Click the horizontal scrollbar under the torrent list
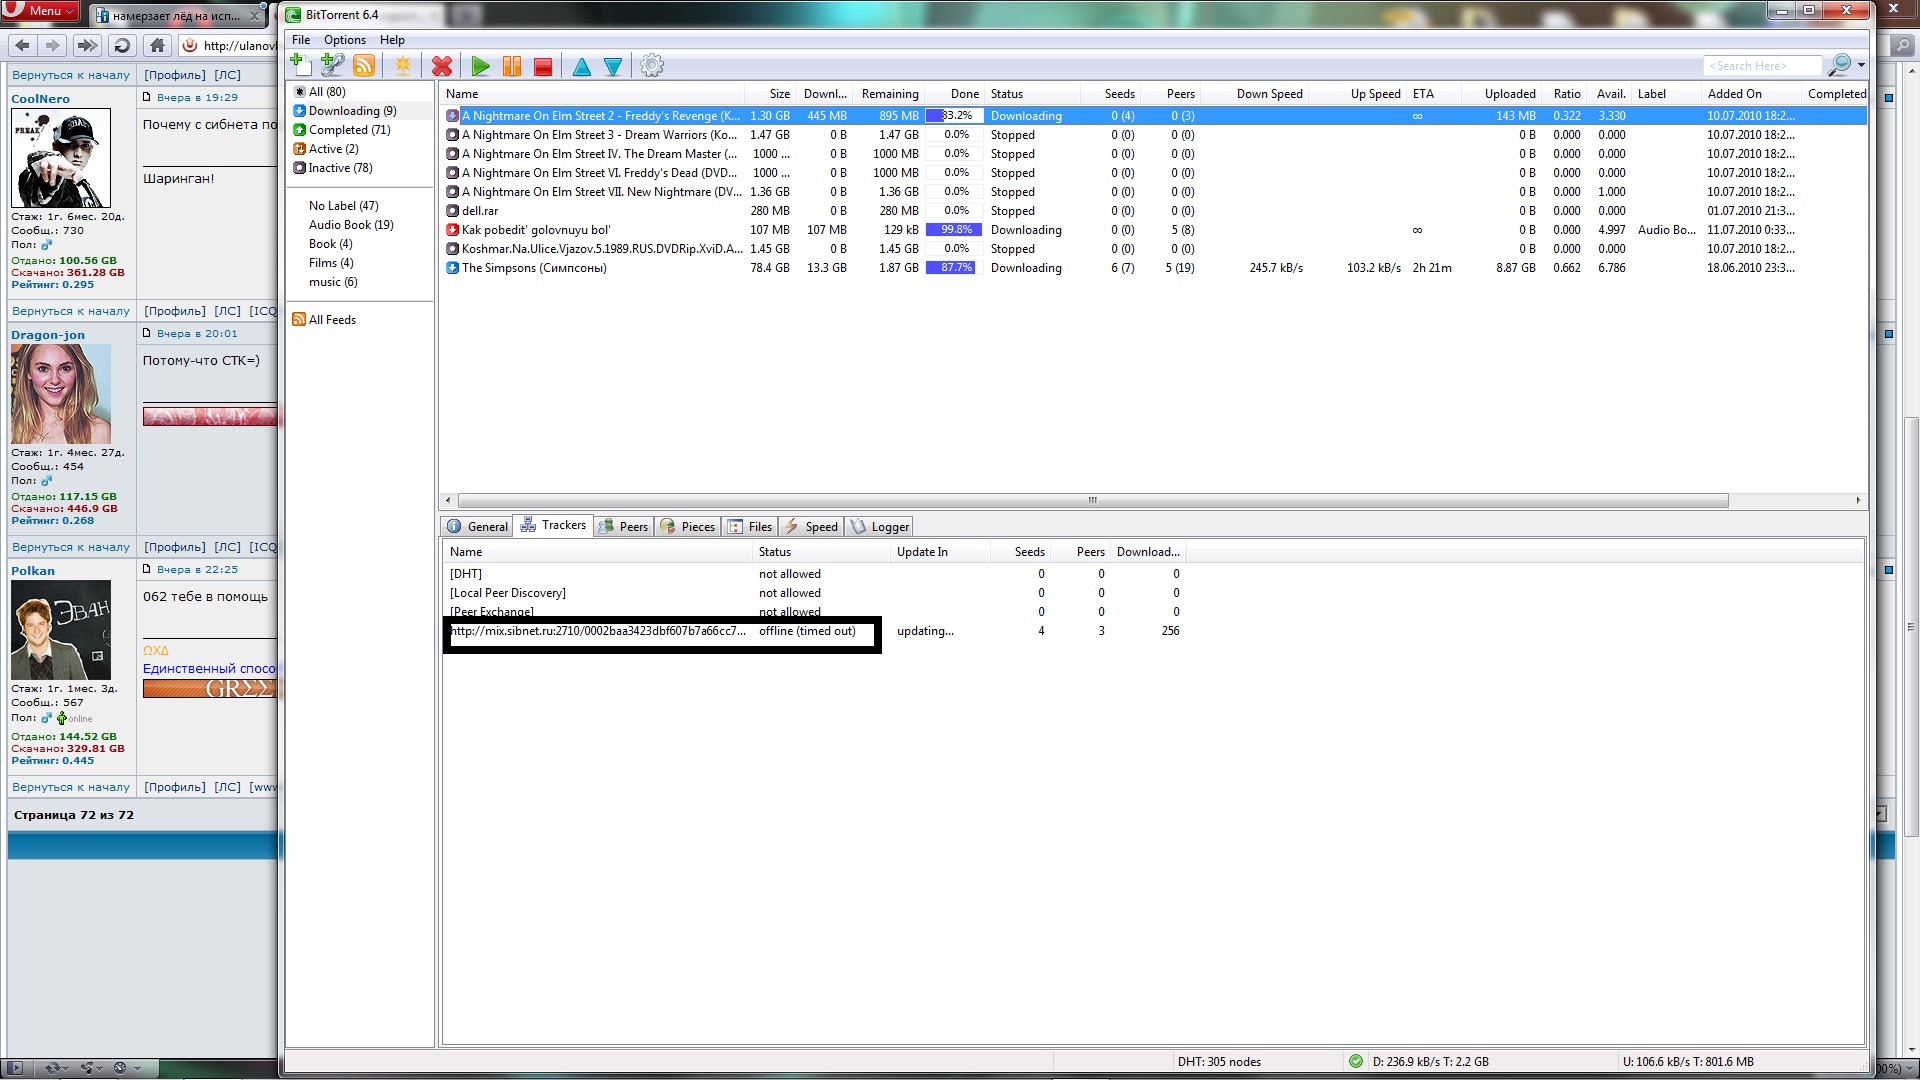Screen dimensions: 1920x1080 click(1092, 500)
